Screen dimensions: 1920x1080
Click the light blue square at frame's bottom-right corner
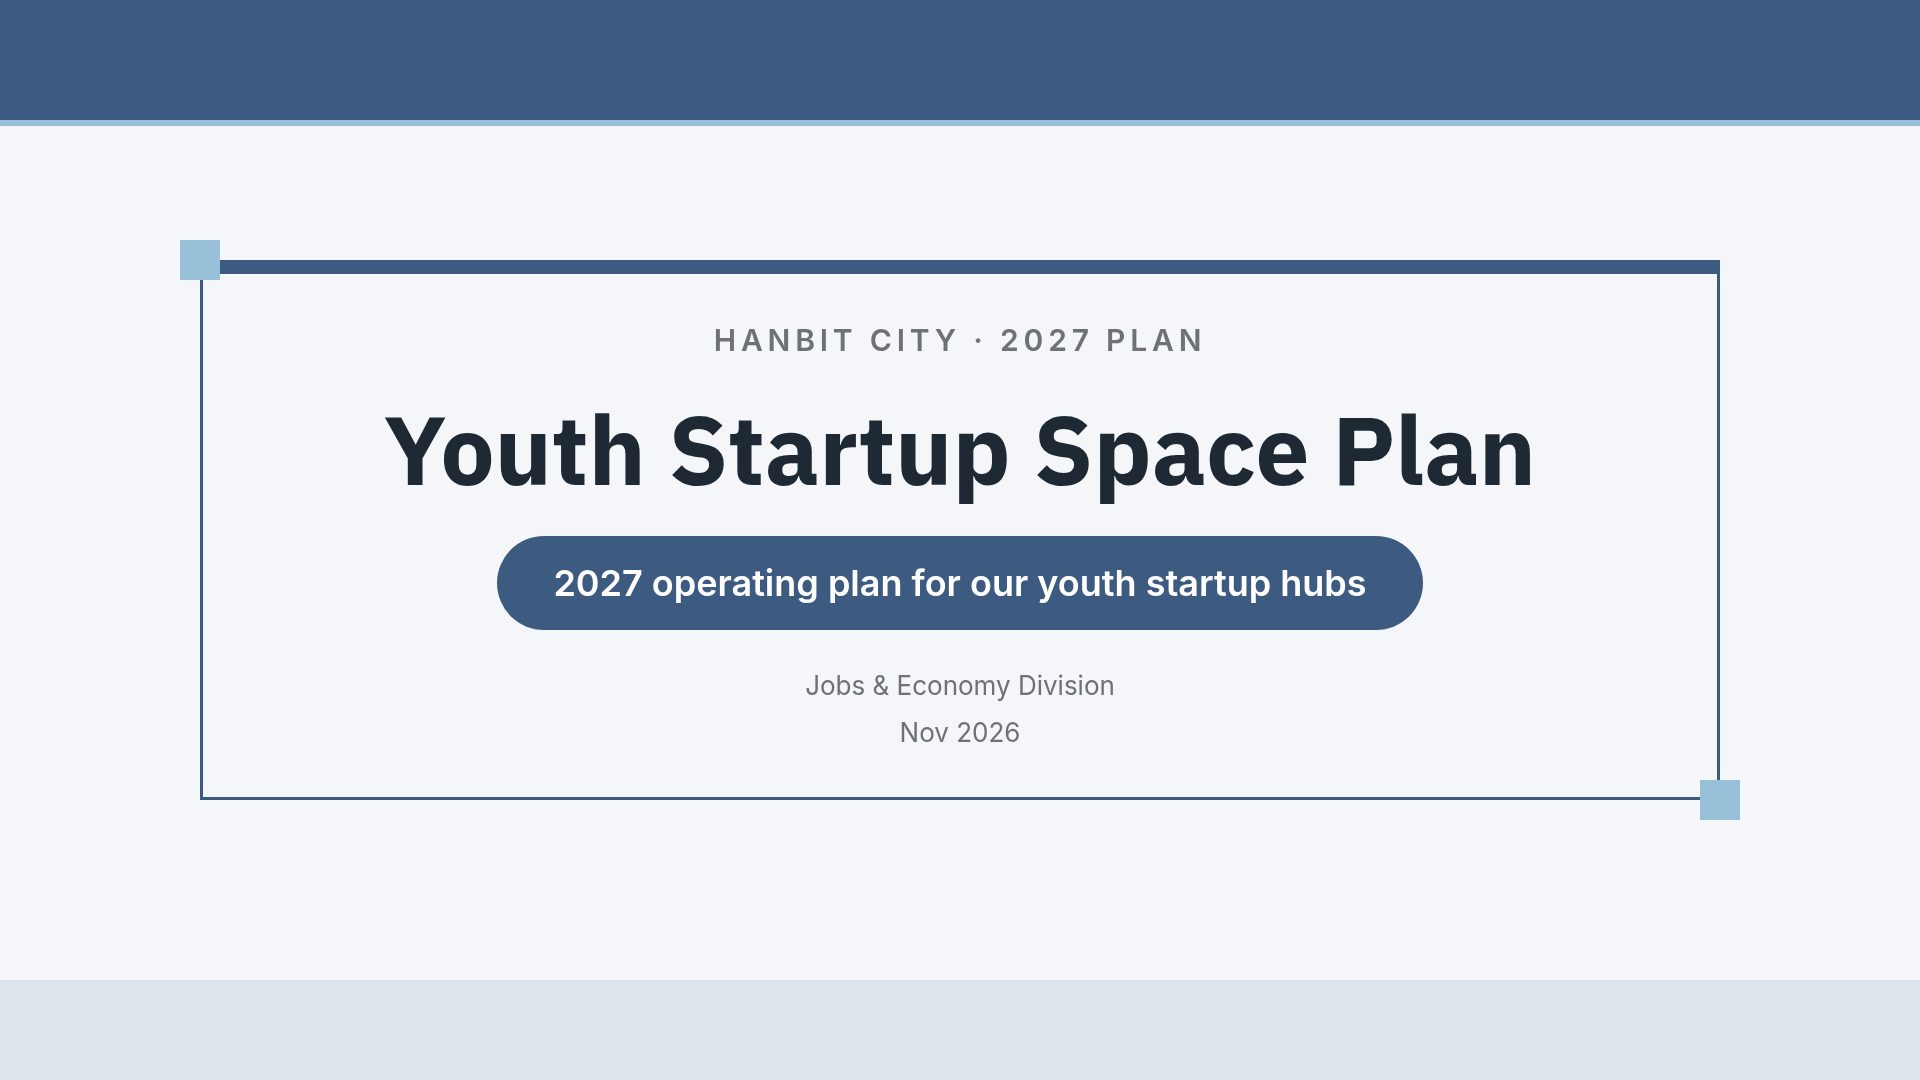tap(1720, 800)
